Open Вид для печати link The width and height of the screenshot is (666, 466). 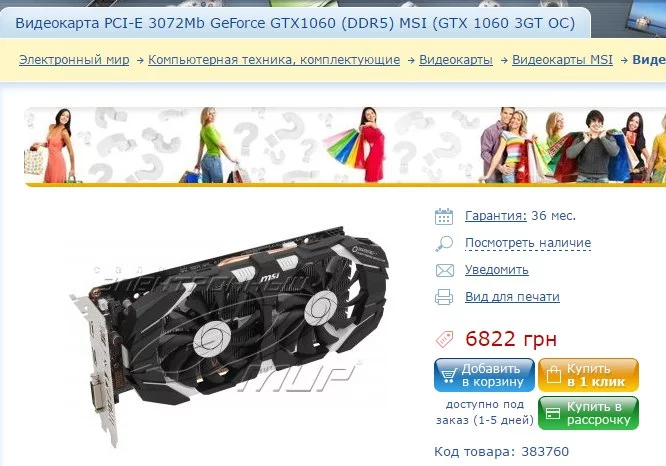click(512, 297)
